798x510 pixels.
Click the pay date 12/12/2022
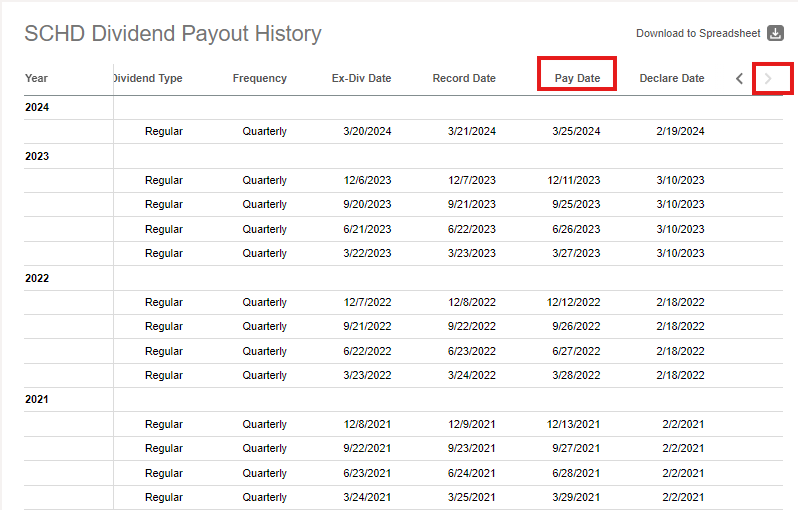574,302
